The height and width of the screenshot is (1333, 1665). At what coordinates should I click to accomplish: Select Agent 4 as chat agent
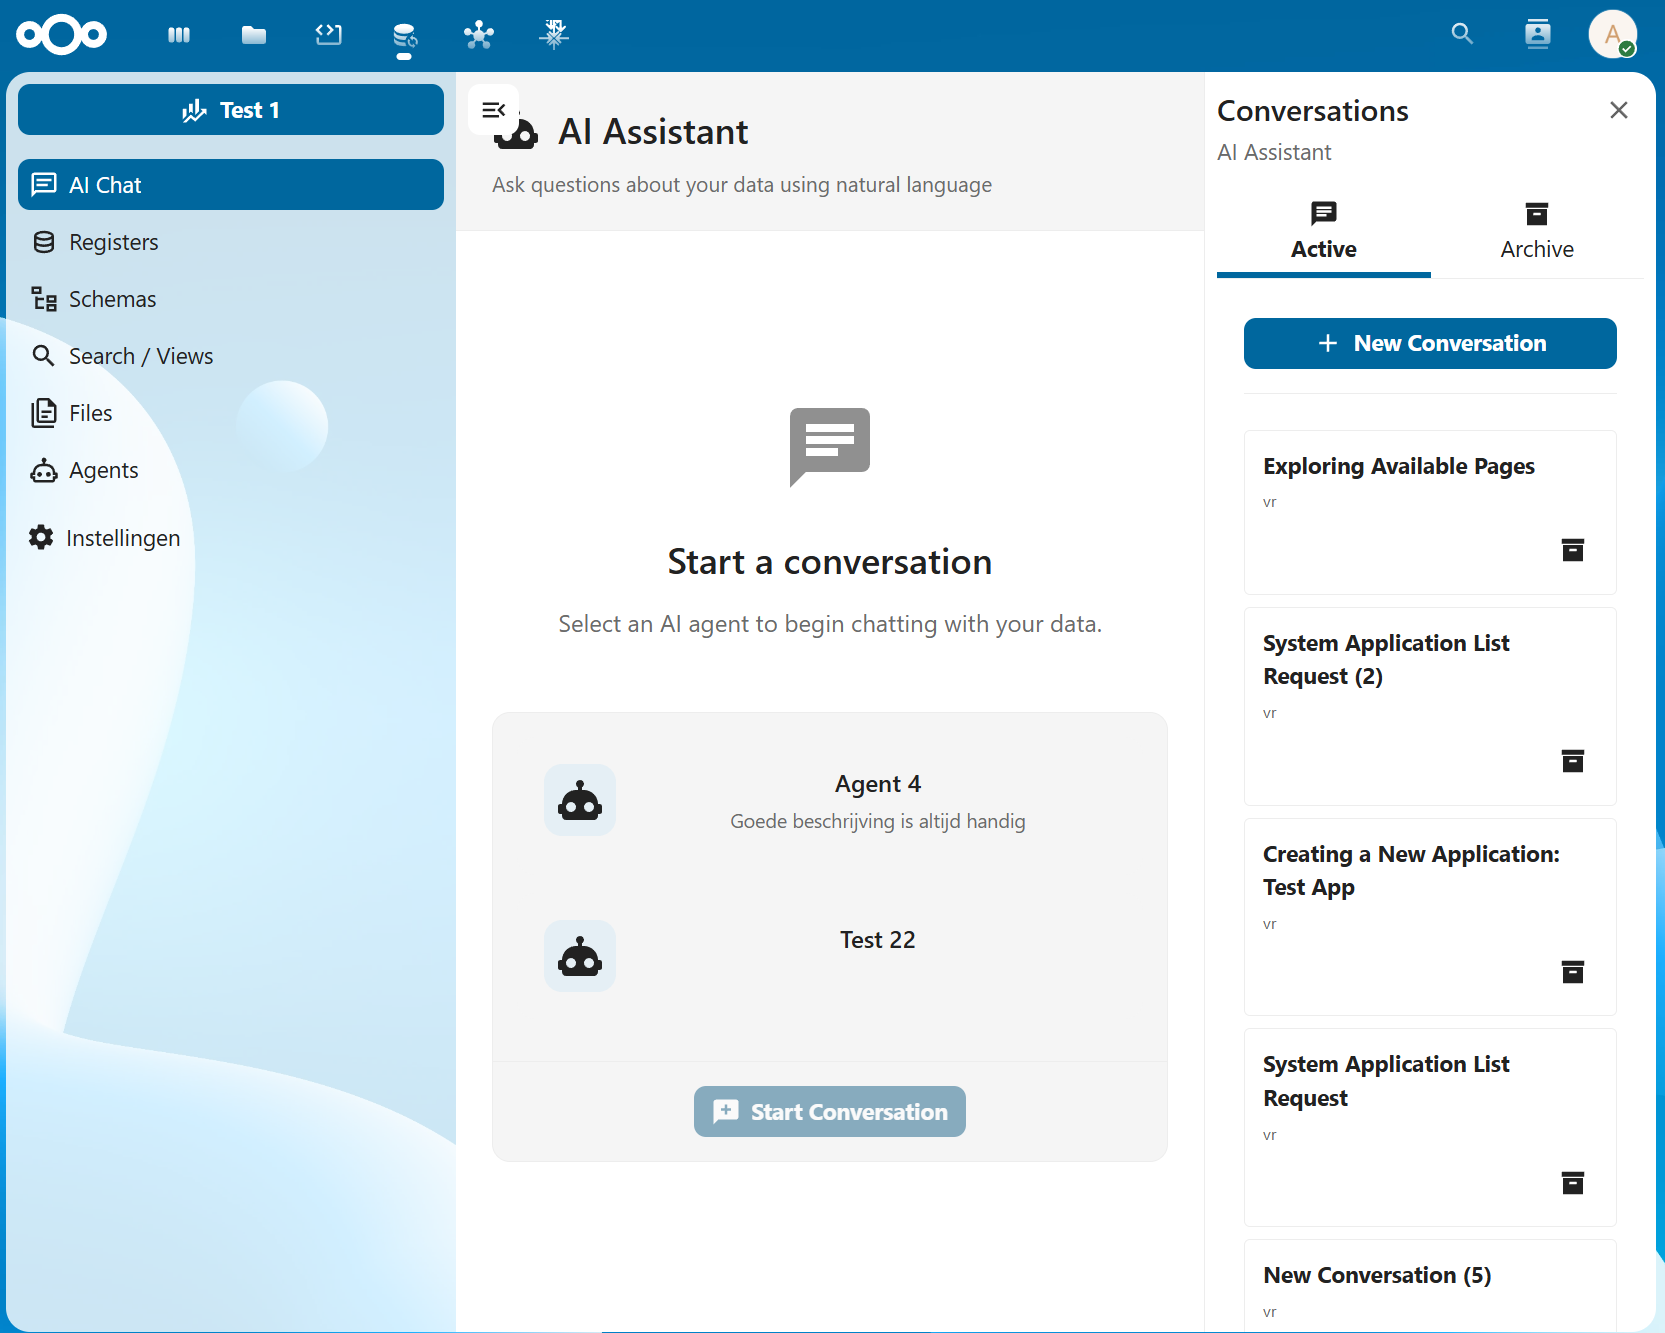(x=829, y=801)
